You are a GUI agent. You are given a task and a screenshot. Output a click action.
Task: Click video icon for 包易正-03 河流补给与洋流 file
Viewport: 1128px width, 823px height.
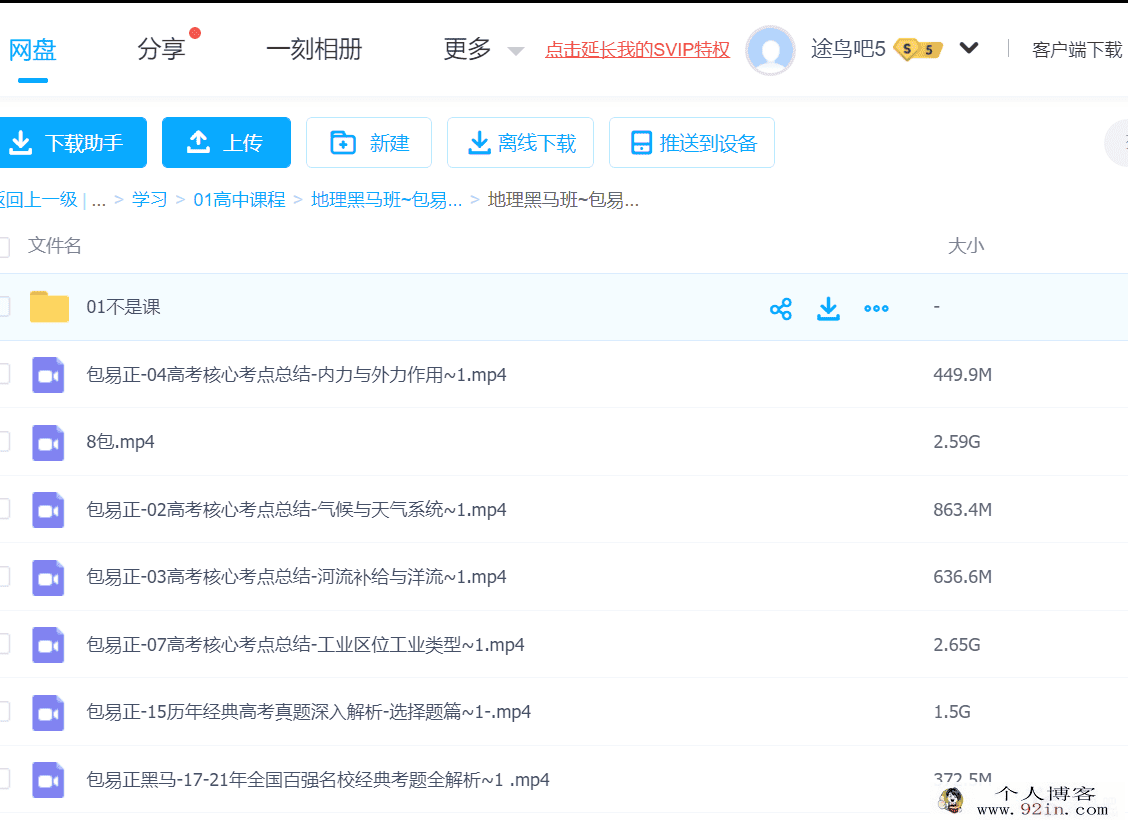(x=48, y=578)
